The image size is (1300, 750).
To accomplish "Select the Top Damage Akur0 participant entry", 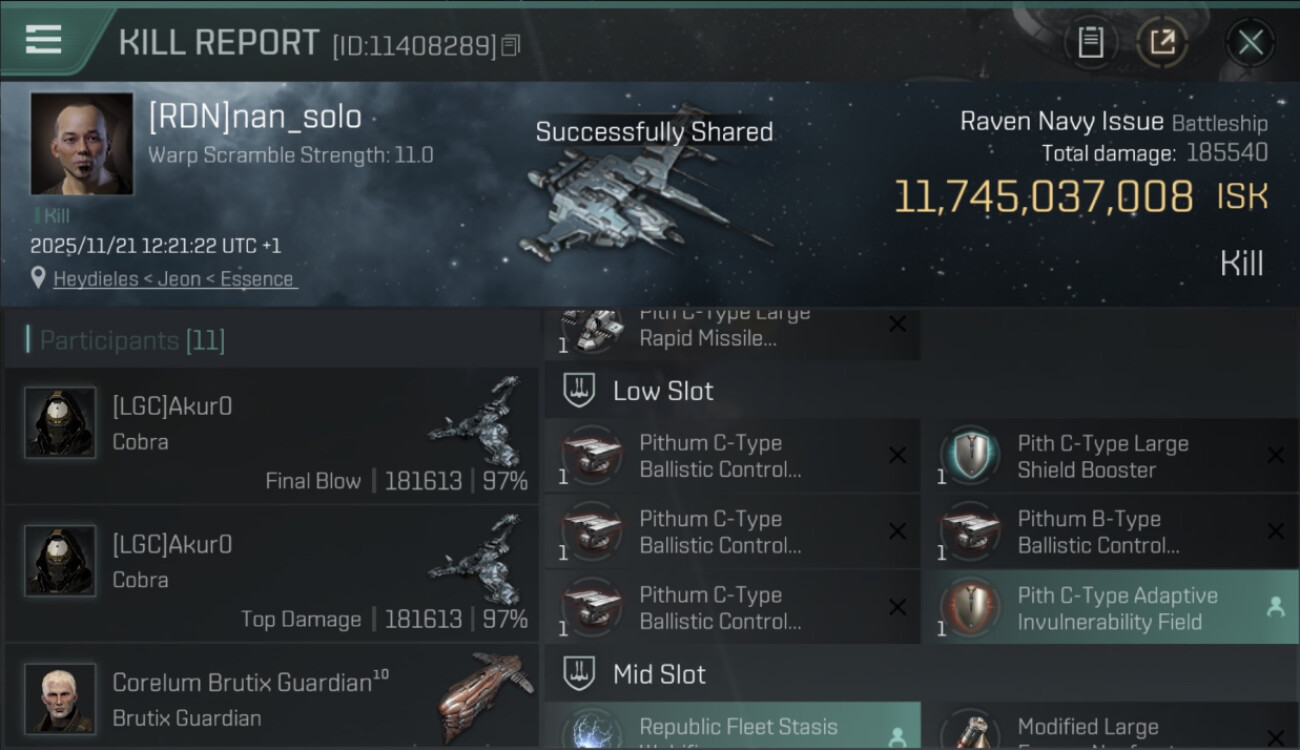I will tap(270, 572).
